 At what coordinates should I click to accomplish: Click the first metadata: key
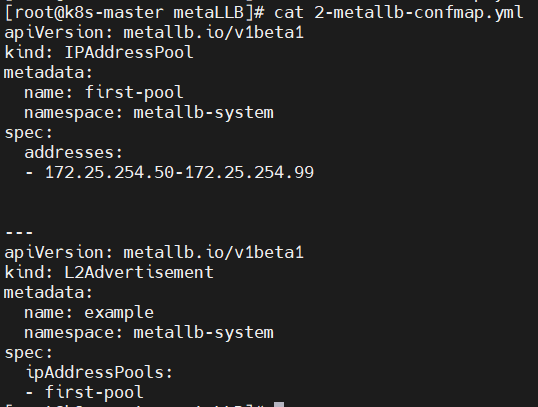pos(48,72)
